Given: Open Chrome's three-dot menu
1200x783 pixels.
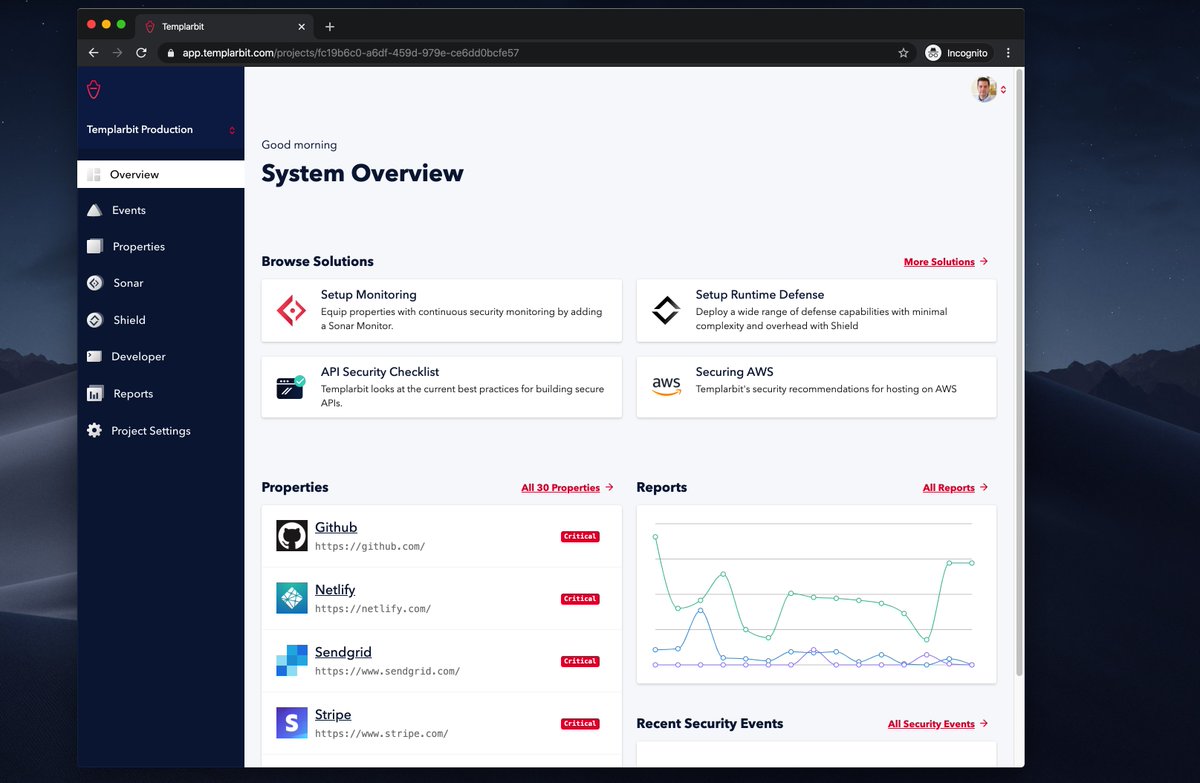Looking at the screenshot, I should click(1007, 53).
